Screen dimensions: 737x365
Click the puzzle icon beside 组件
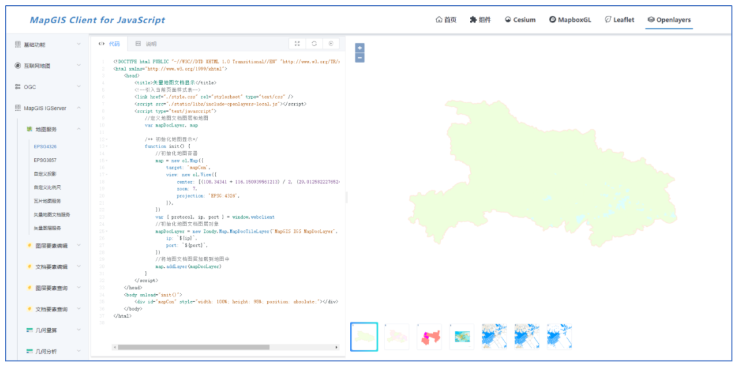pyautogui.click(x=473, y=20)
